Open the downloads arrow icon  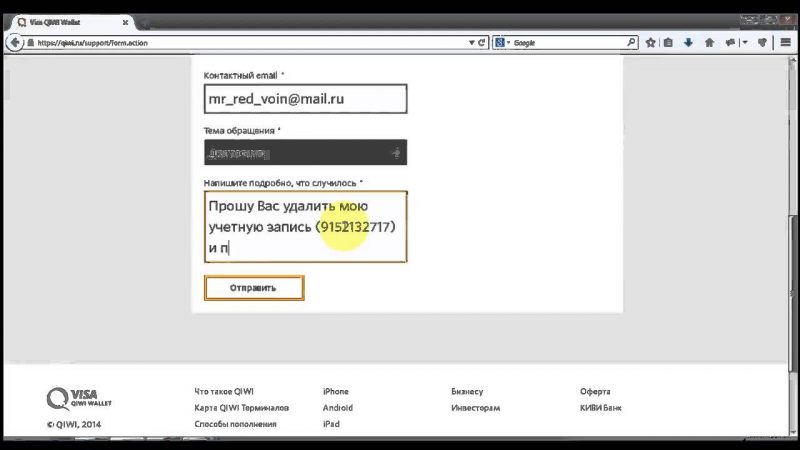(688, 43)
